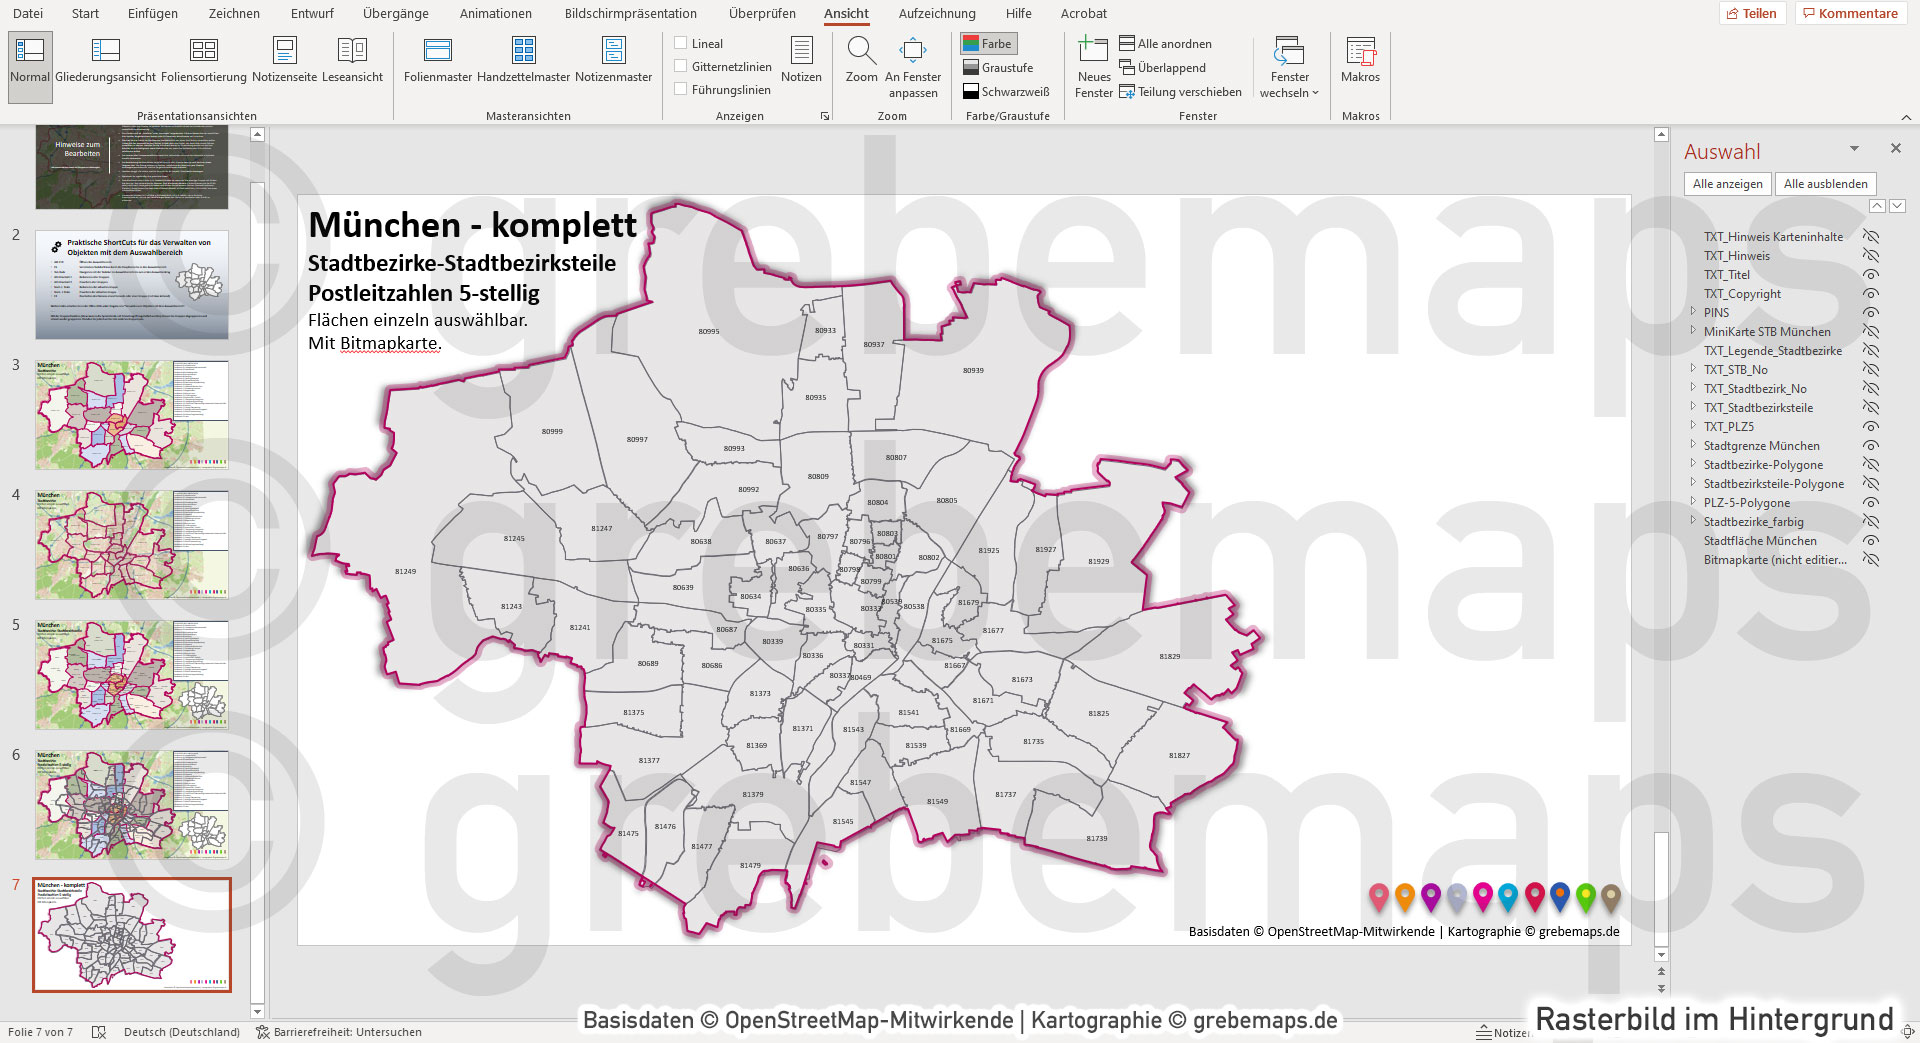Open slide 3 thumbnail
This screenshot has width=1920, height=1043.
click(x=131, y=414)
